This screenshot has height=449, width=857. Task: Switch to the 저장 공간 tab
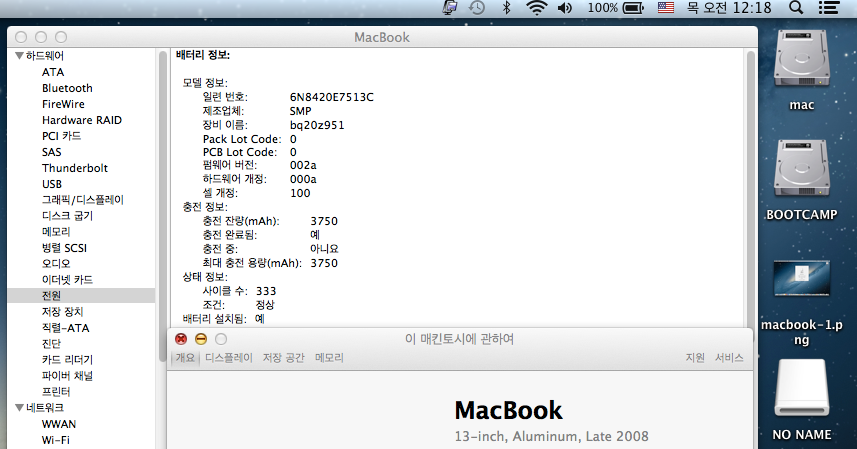coord(283,358)
